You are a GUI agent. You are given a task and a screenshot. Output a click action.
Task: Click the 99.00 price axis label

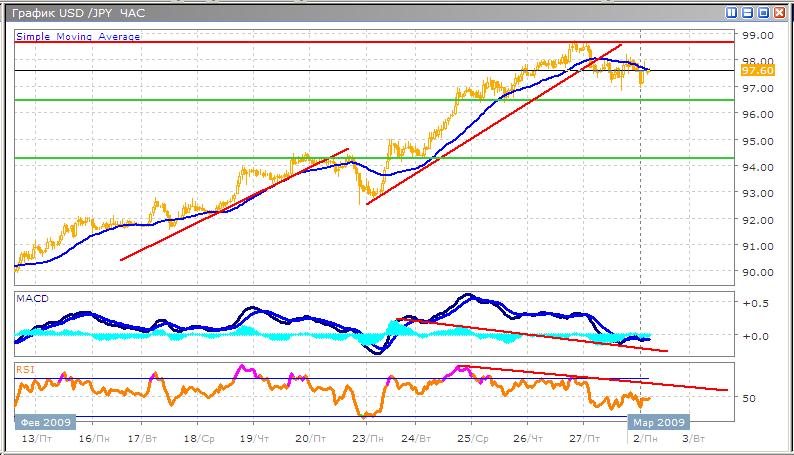point(755,35)
